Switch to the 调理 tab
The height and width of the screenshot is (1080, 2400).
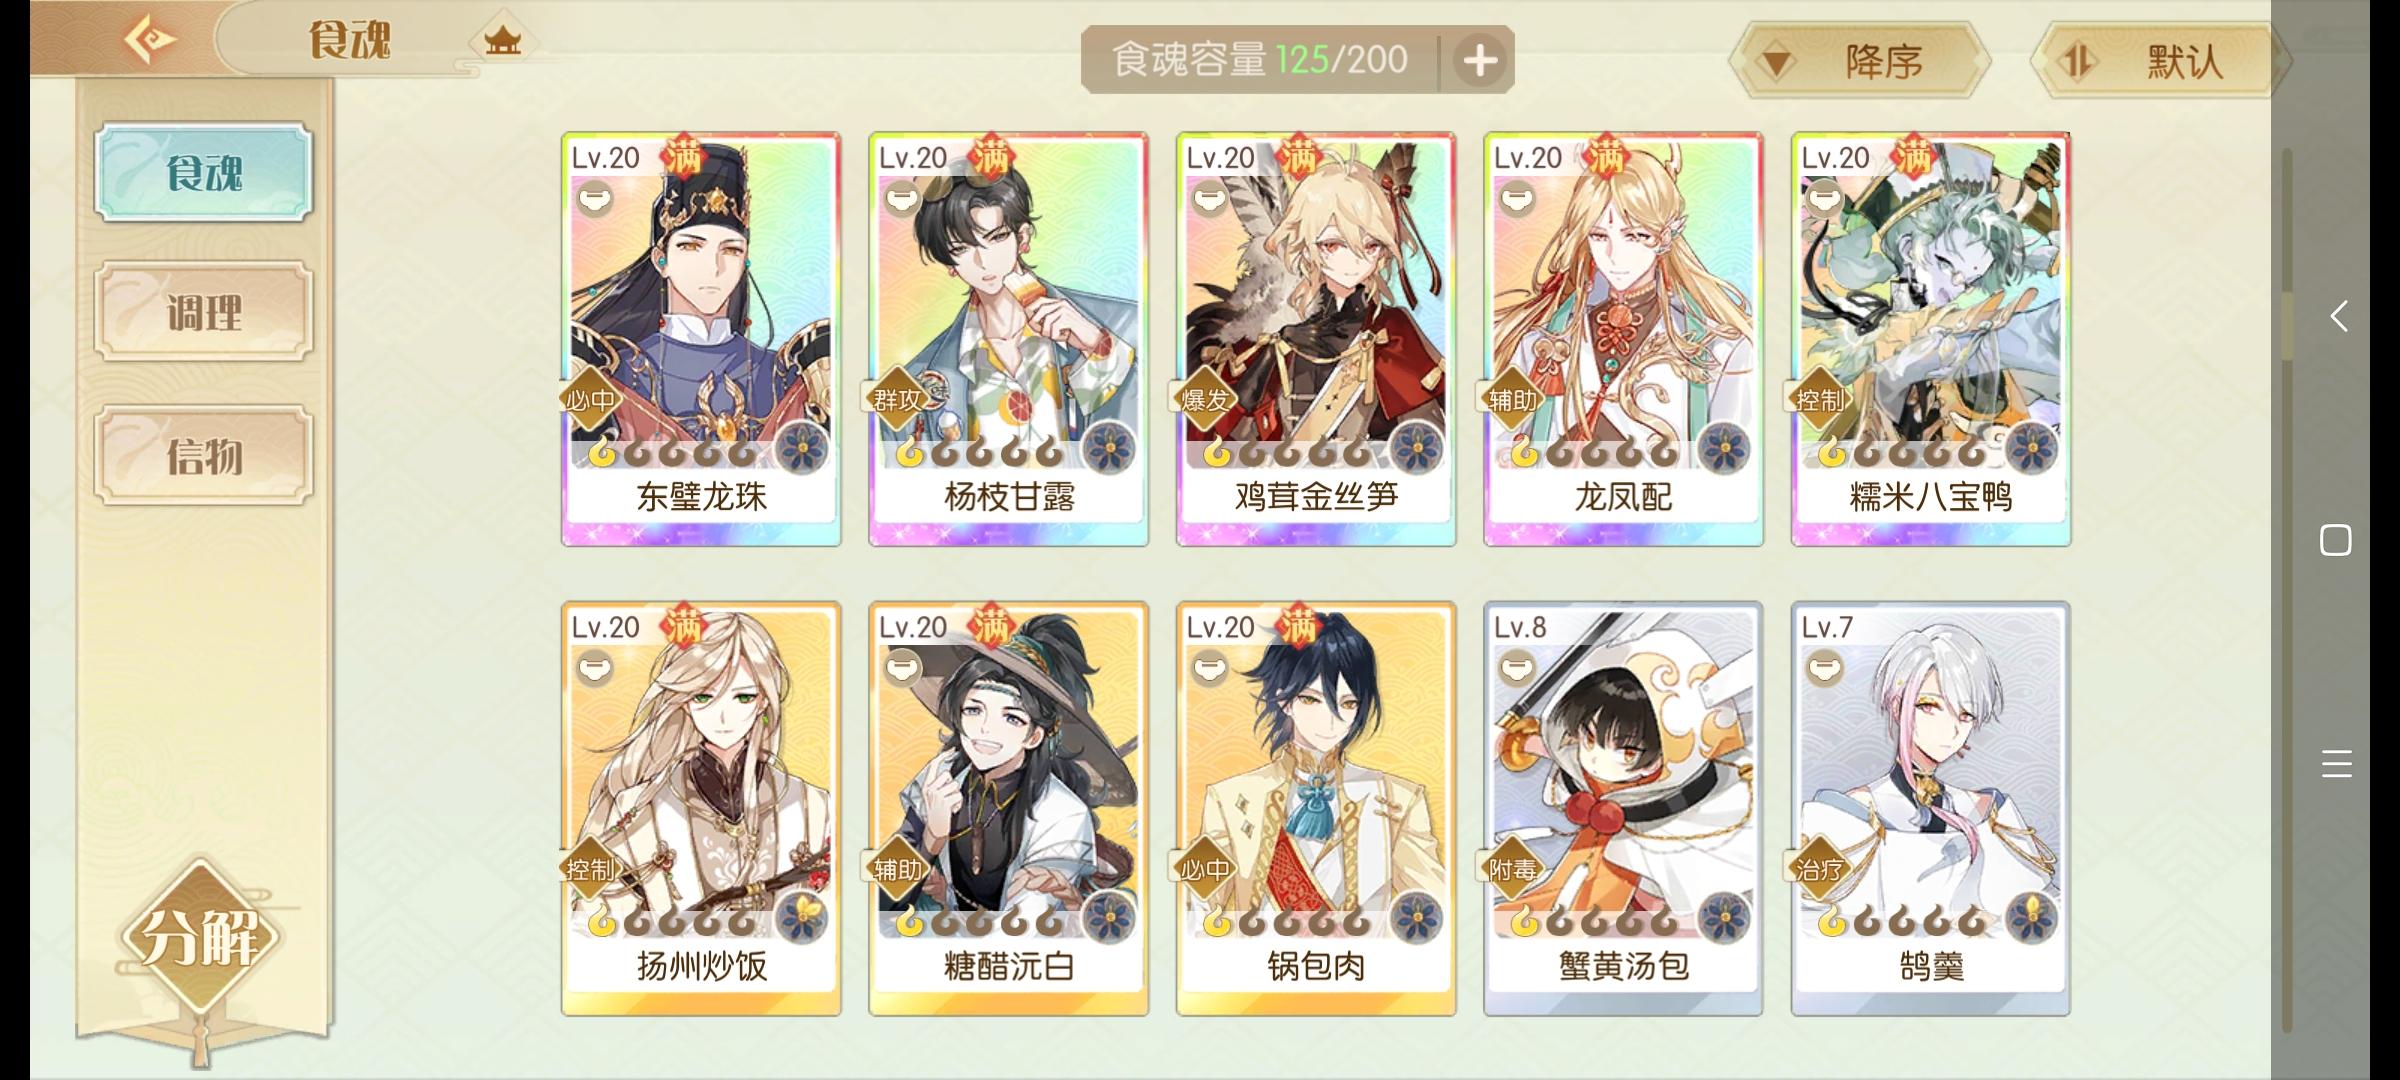(x=204, y=312)
